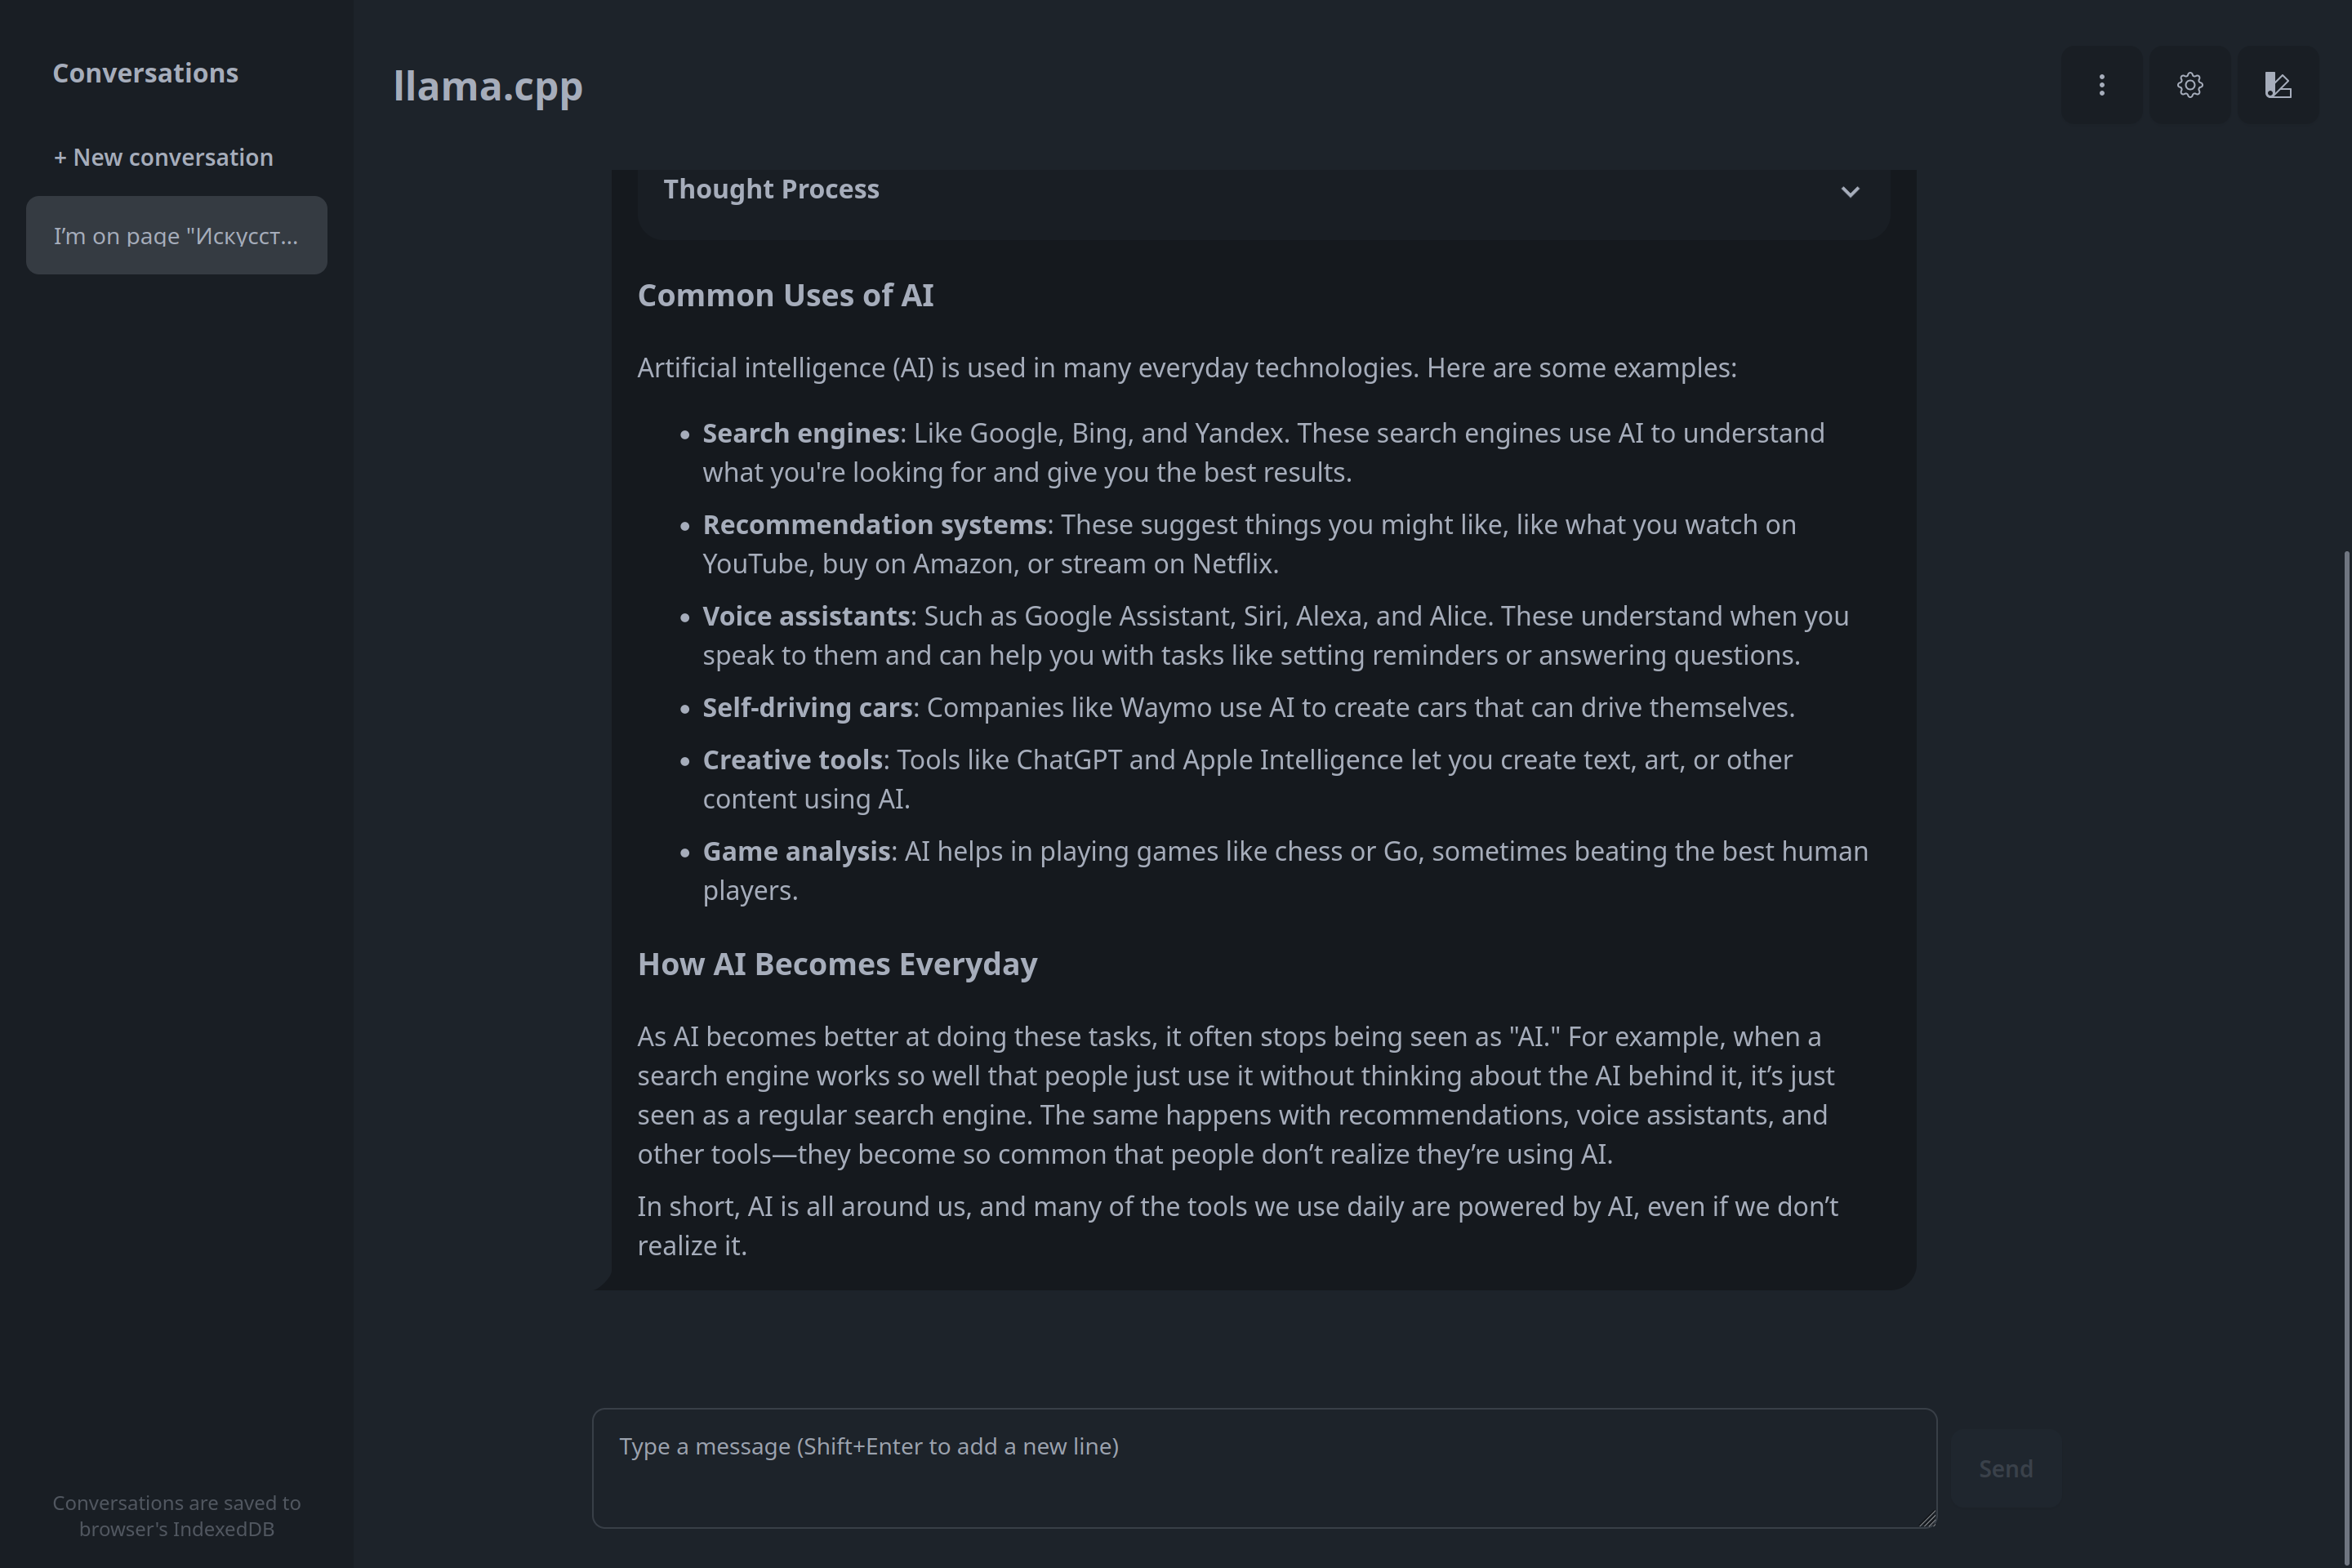
Task: Click the Thought Process section title
Action: click(770, 189)
